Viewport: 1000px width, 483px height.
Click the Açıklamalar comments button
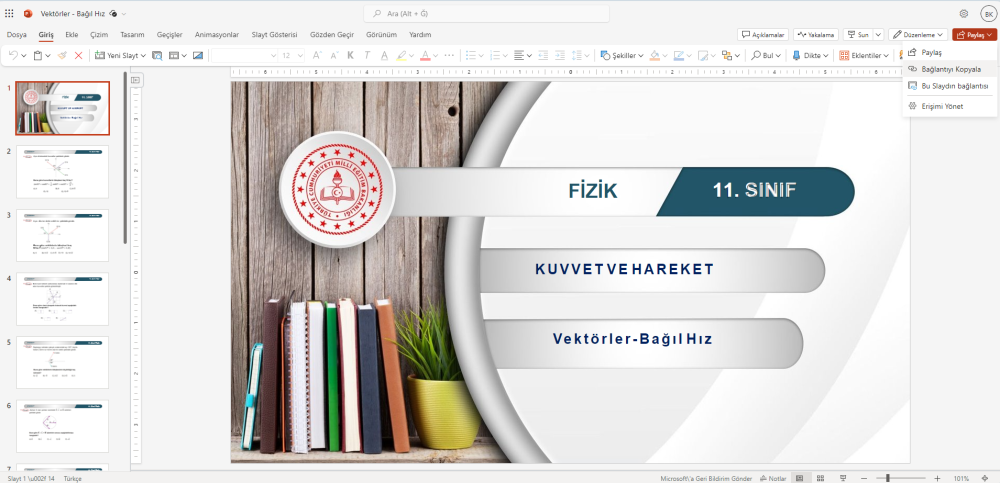click(763, 34)
